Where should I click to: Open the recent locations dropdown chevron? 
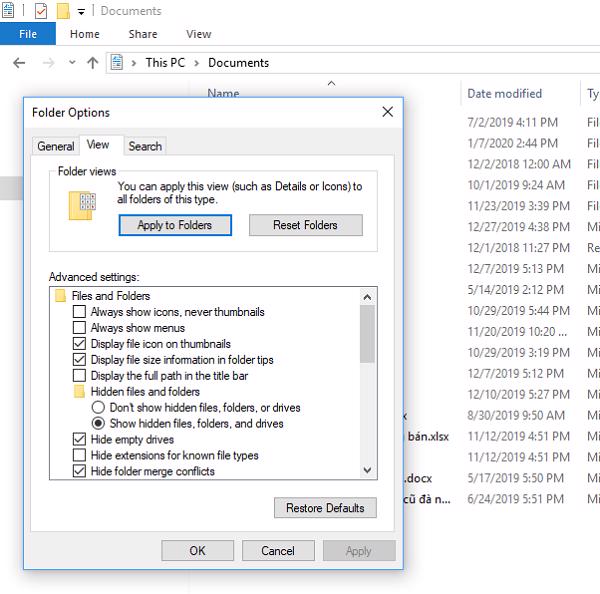coord(72,62)
